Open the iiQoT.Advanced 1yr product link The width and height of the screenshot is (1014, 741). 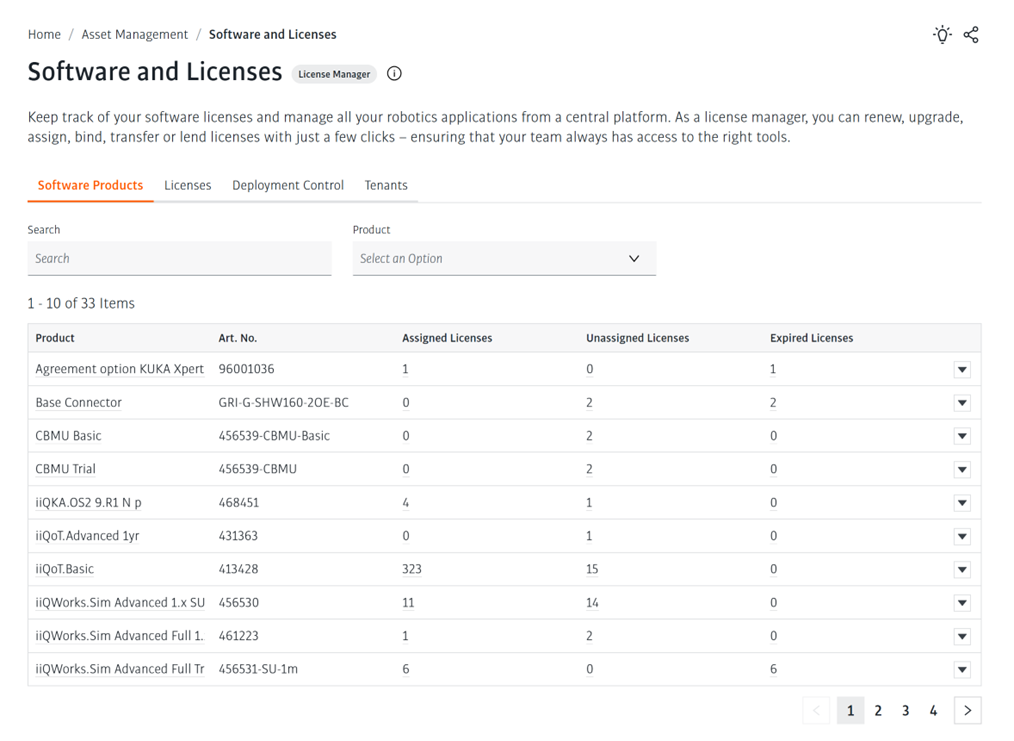(x=87, y=536)
